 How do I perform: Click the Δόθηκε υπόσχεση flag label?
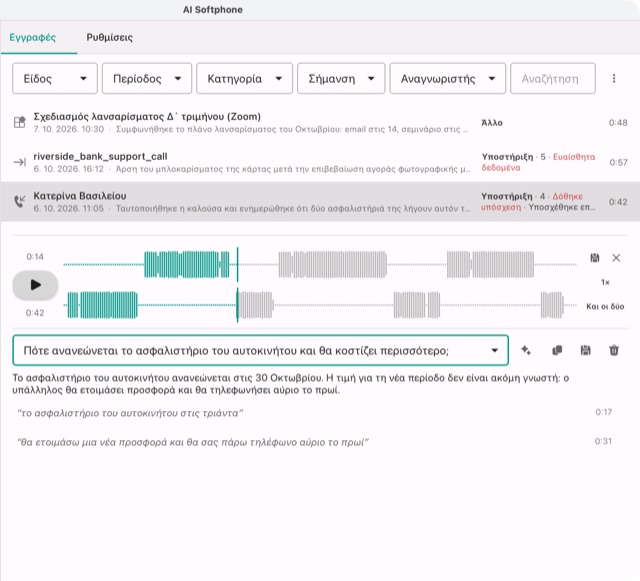pos(532,202)
